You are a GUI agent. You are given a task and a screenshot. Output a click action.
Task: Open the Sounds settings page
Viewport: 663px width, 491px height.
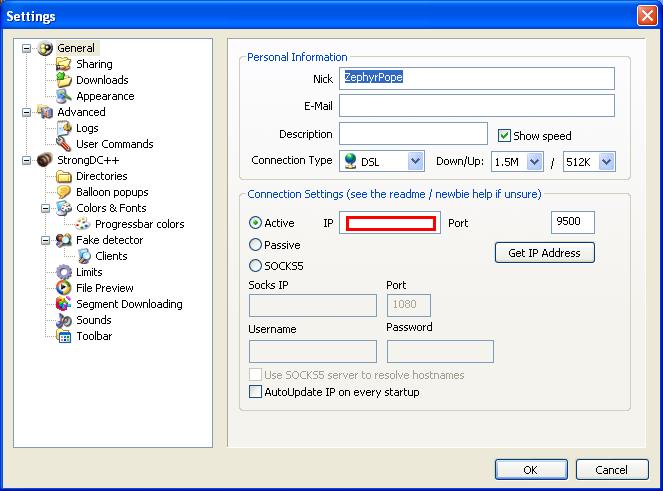(93, 320)
